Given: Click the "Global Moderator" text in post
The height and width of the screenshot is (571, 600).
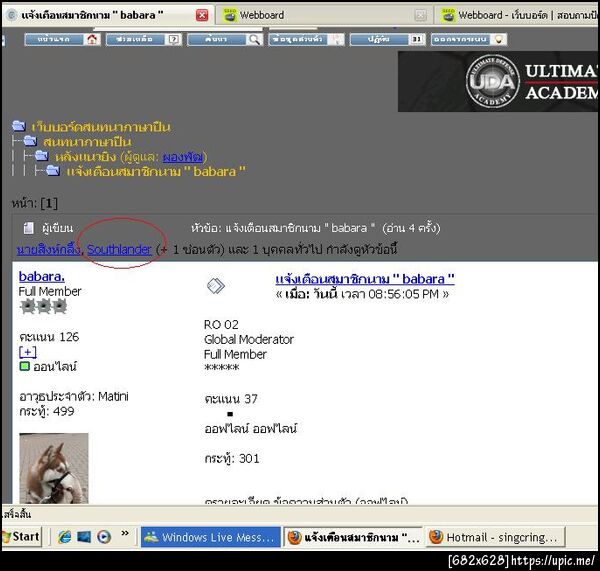Looking at the screenshot, I should coord(249,339).
